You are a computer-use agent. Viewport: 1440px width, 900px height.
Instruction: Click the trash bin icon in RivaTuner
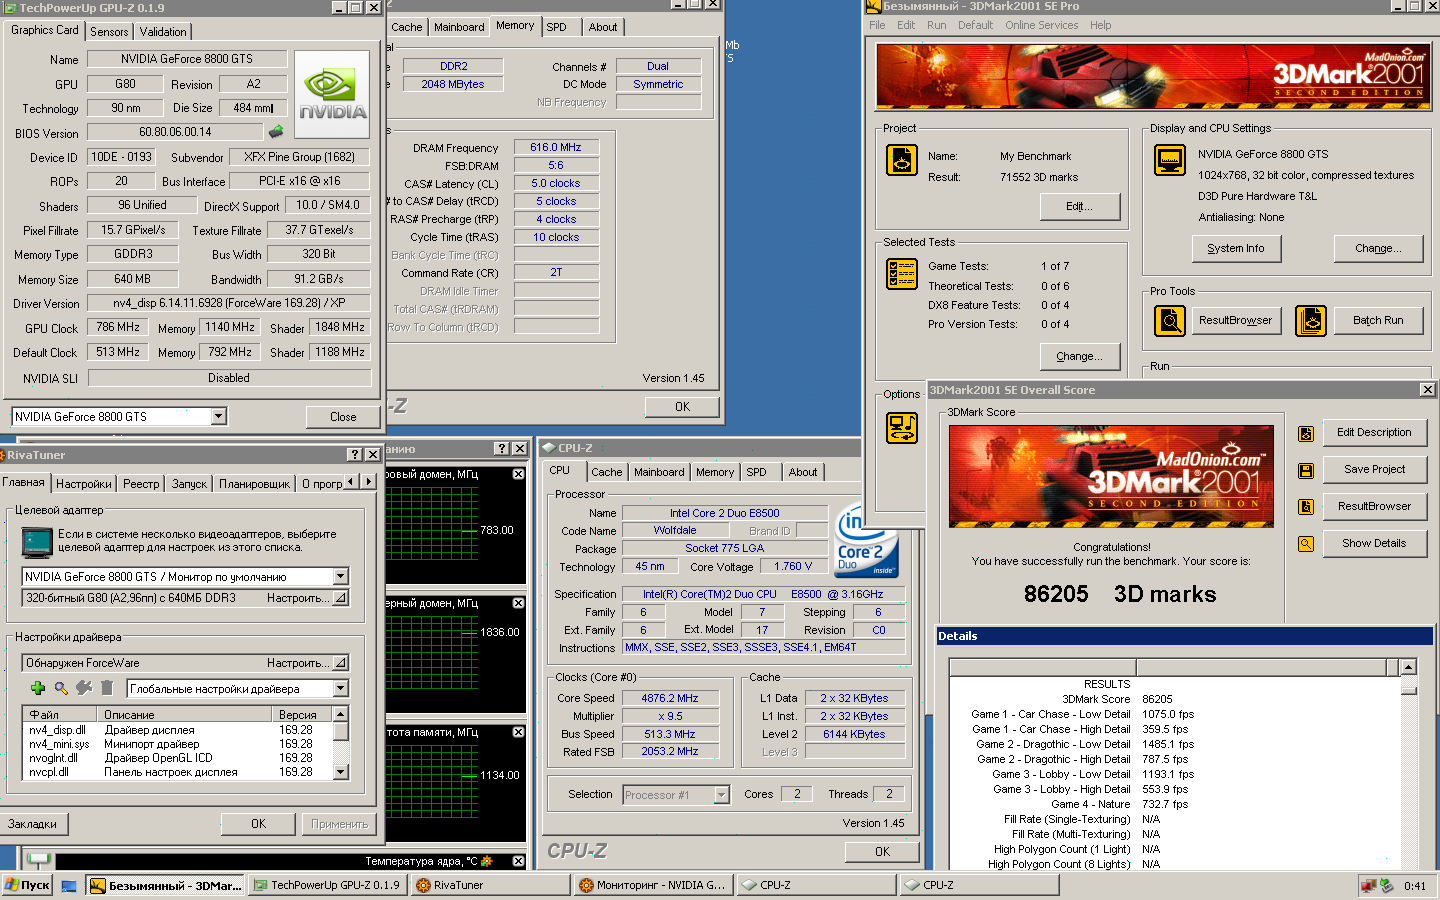[105, 688]
